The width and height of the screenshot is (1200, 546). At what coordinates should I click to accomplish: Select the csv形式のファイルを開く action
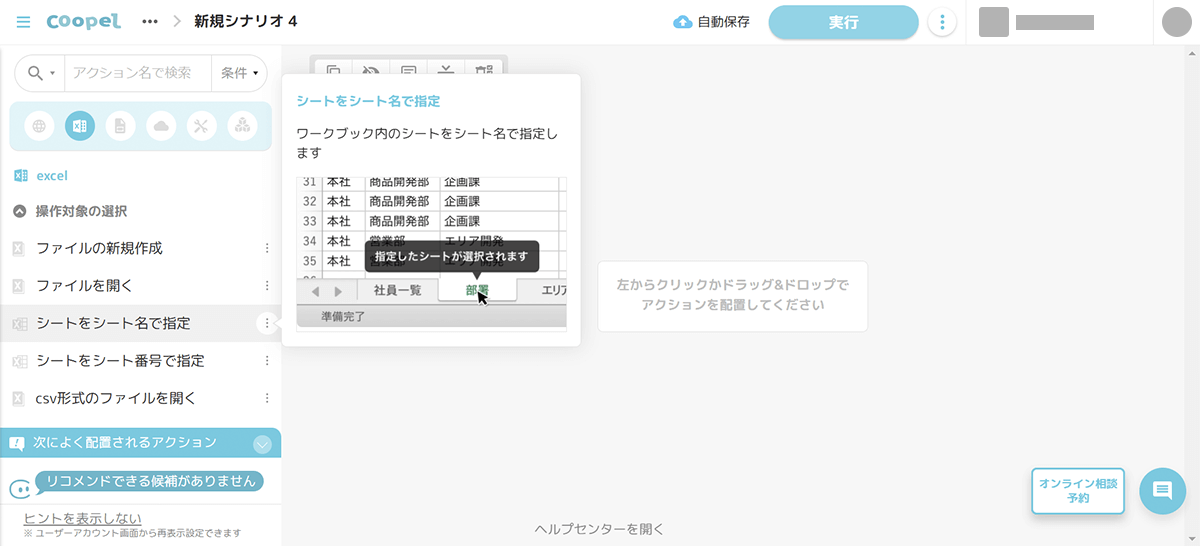(116, 398)
